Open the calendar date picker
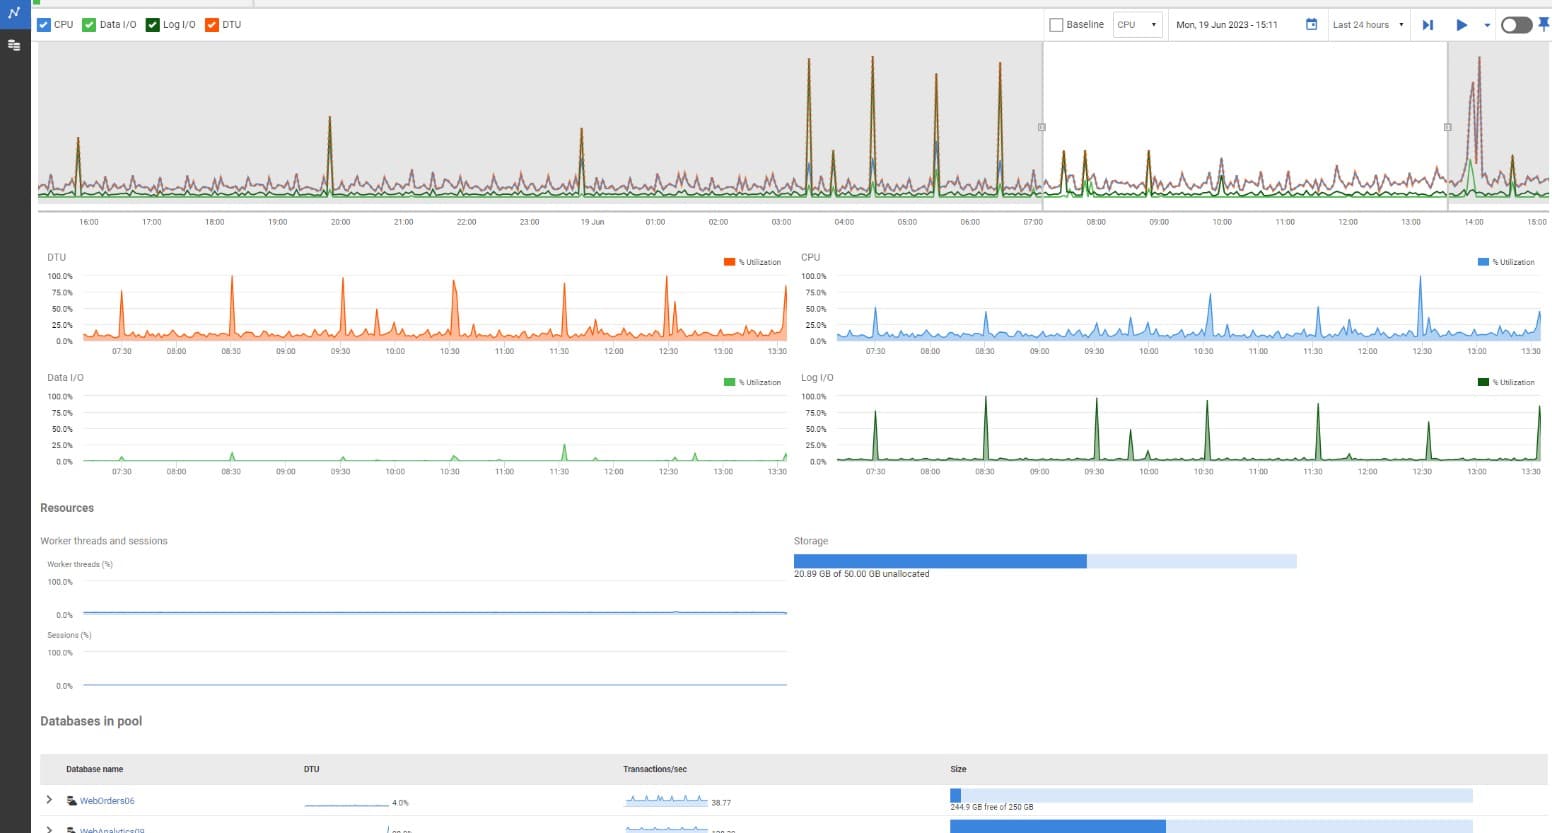Viewport: 1552px width, 833px height. [x=1311, y=24]
